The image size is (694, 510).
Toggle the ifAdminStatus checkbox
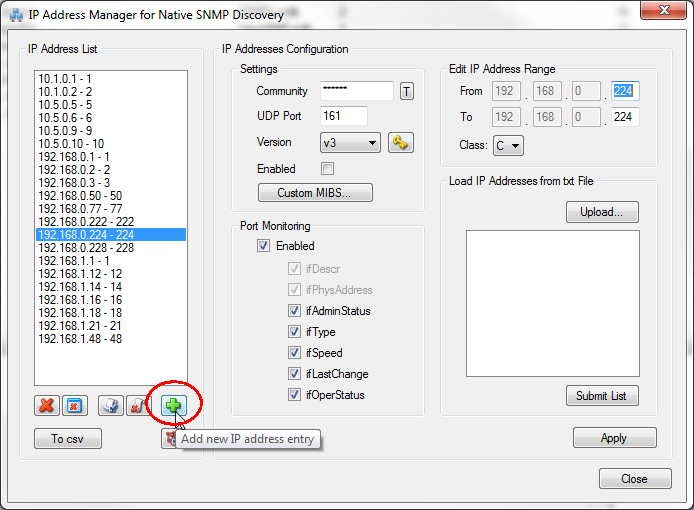click(x=294, y=311)
